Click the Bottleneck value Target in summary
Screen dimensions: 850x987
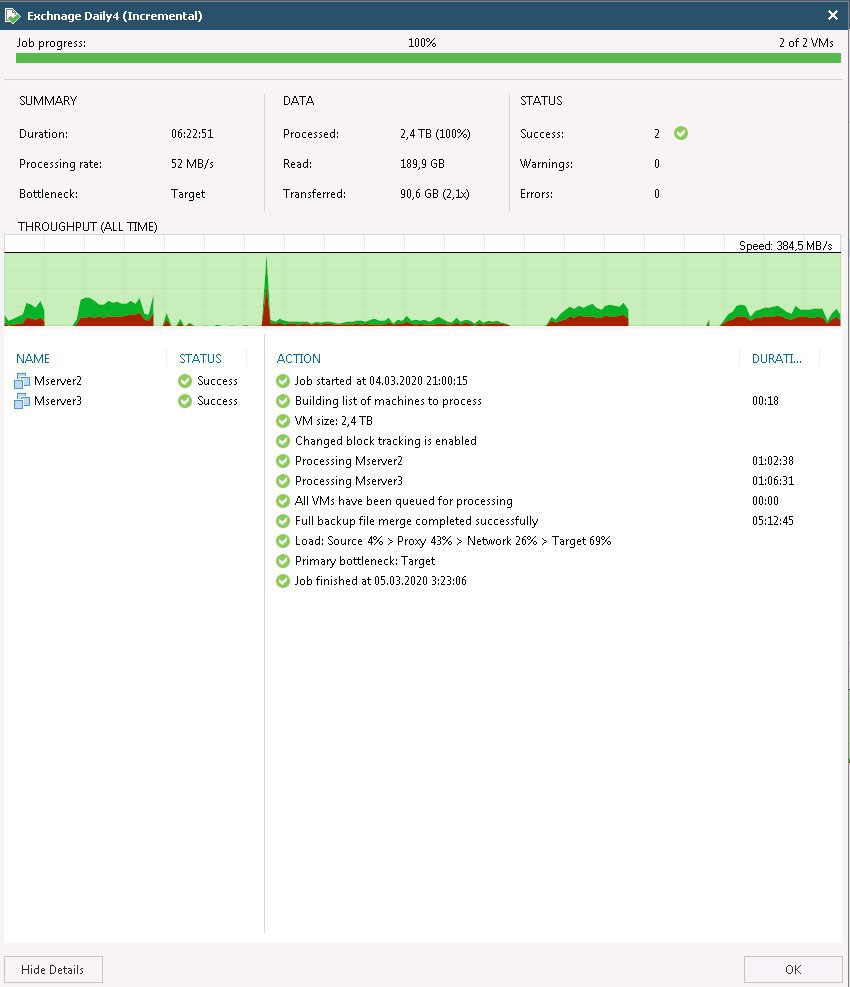(188, 195)
